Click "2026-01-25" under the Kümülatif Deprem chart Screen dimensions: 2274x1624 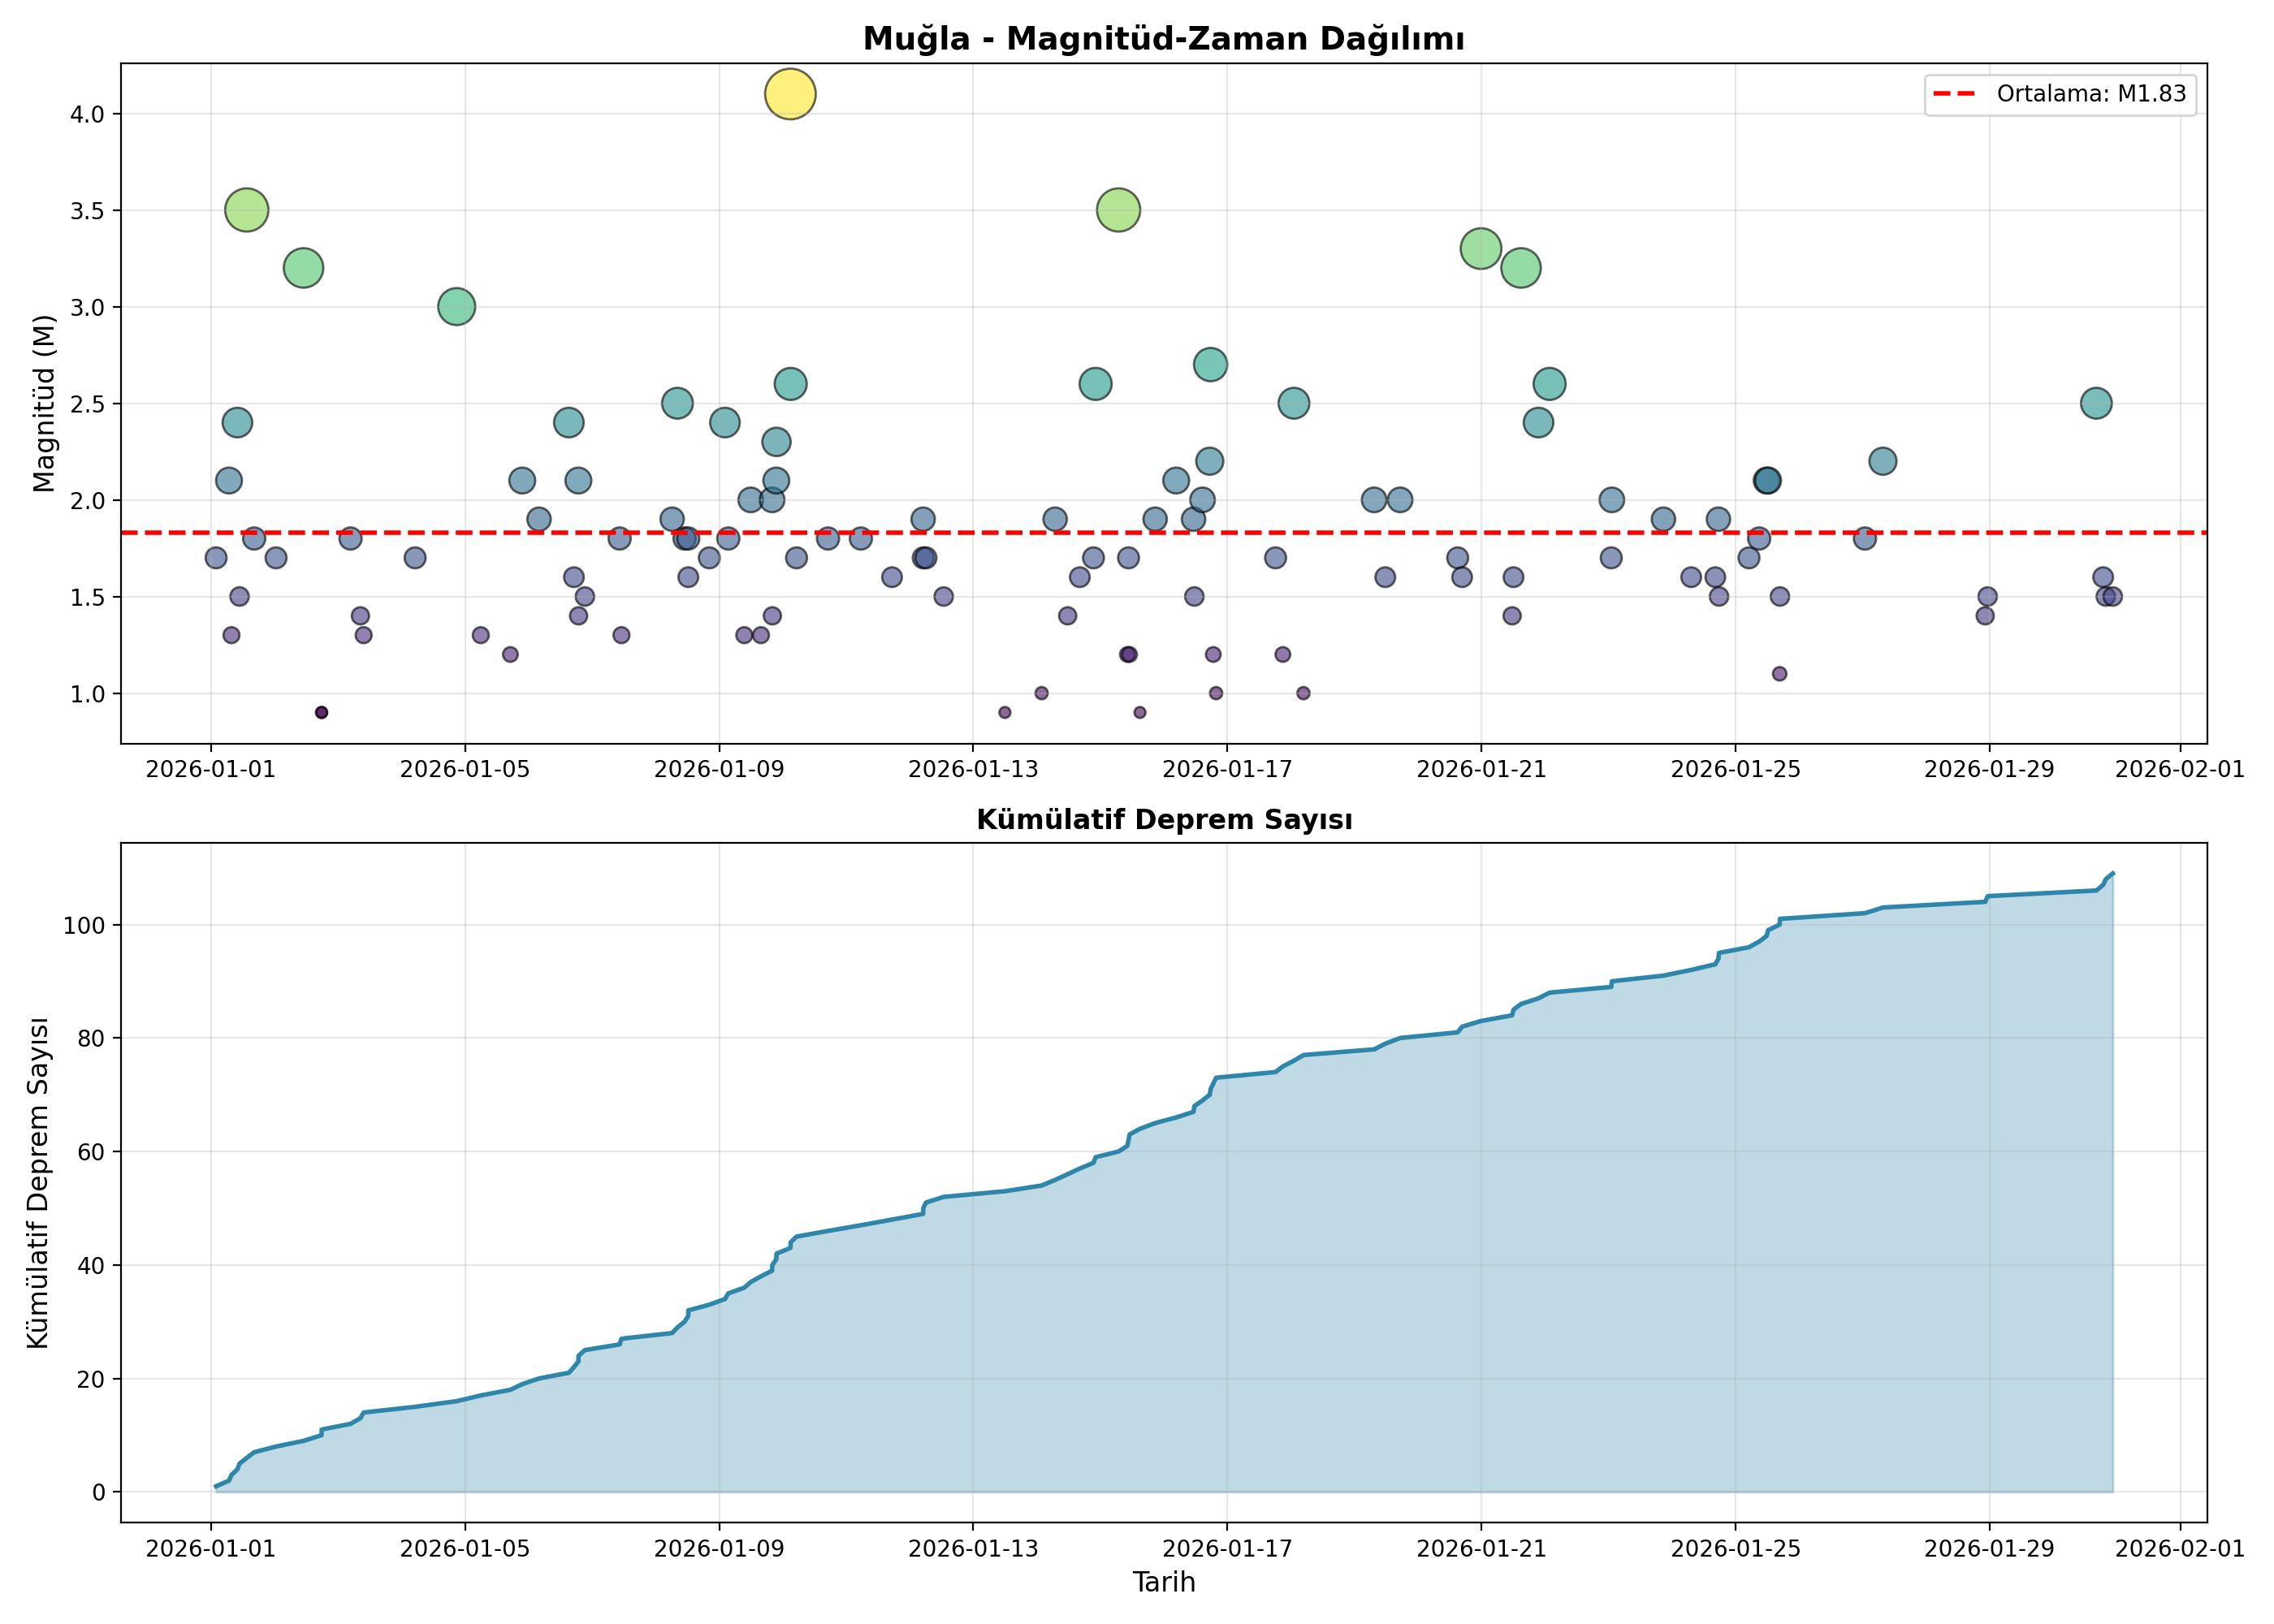coord(1735,1549)
